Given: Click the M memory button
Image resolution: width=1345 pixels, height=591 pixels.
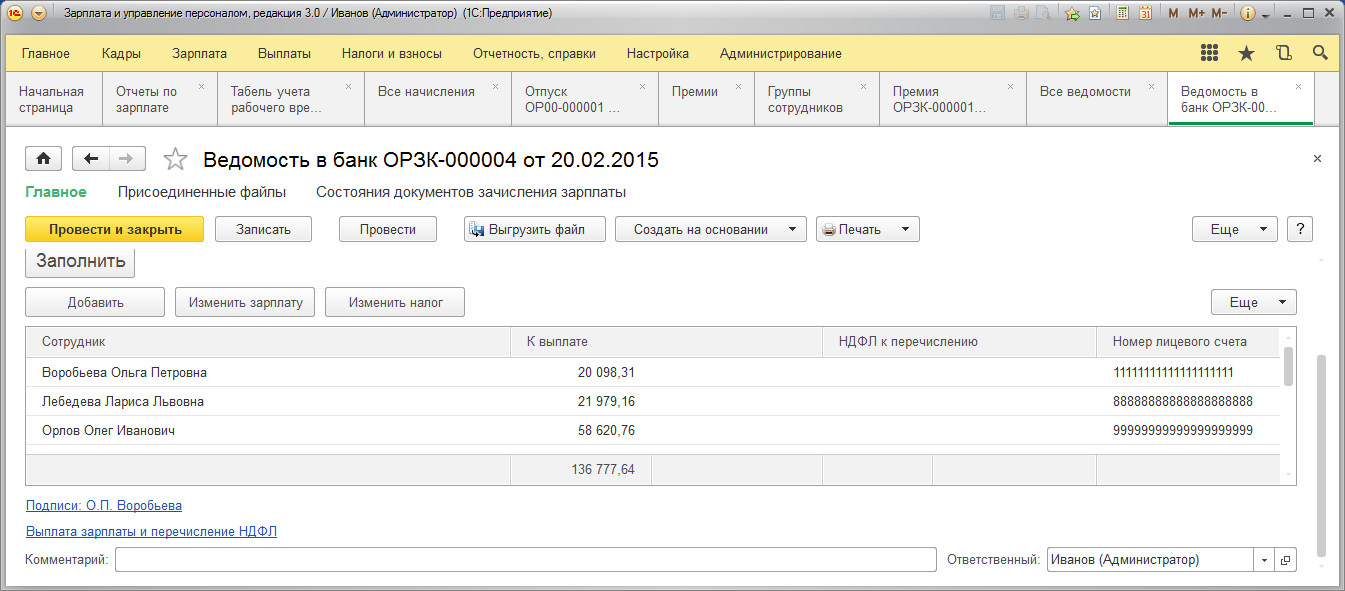Looking at the screenshot, I should [1174, 14].
